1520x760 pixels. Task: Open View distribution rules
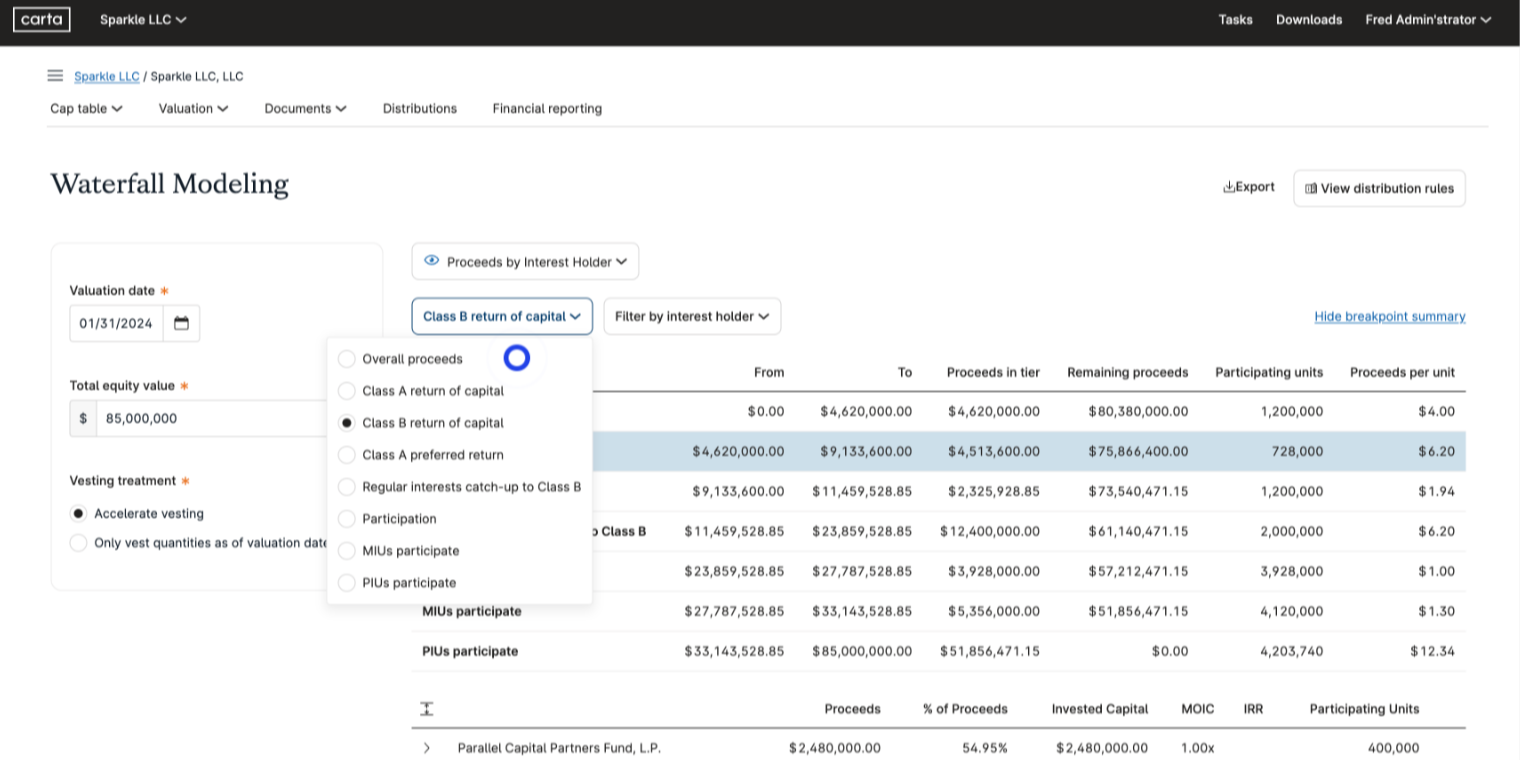(x=1379, y=188)
